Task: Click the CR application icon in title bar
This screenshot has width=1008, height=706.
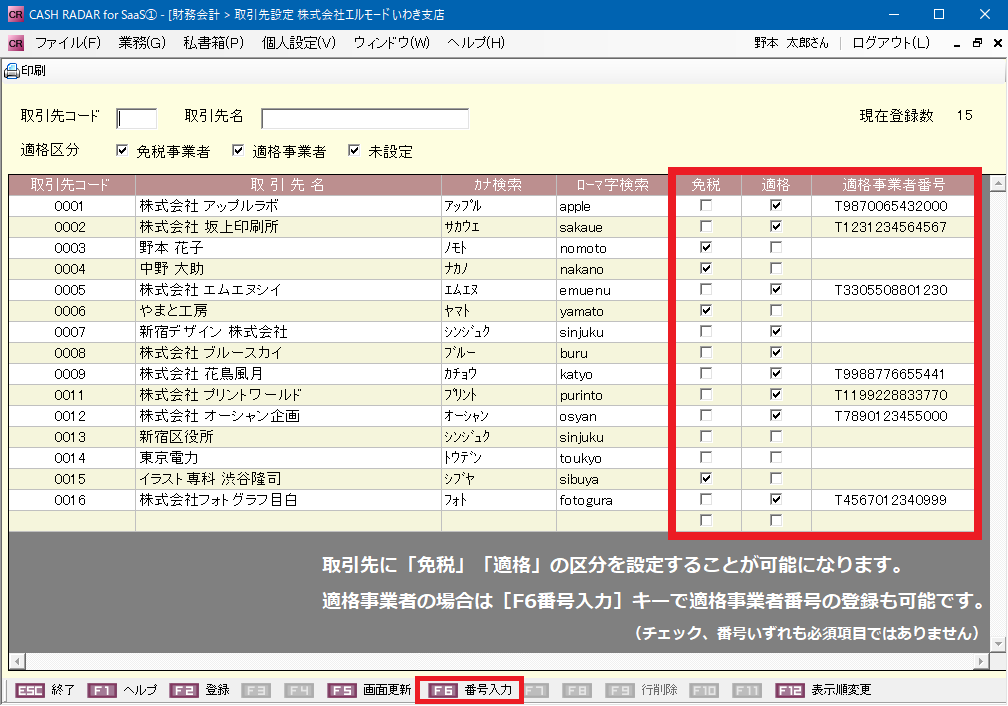Action: (x=15, y=14)
